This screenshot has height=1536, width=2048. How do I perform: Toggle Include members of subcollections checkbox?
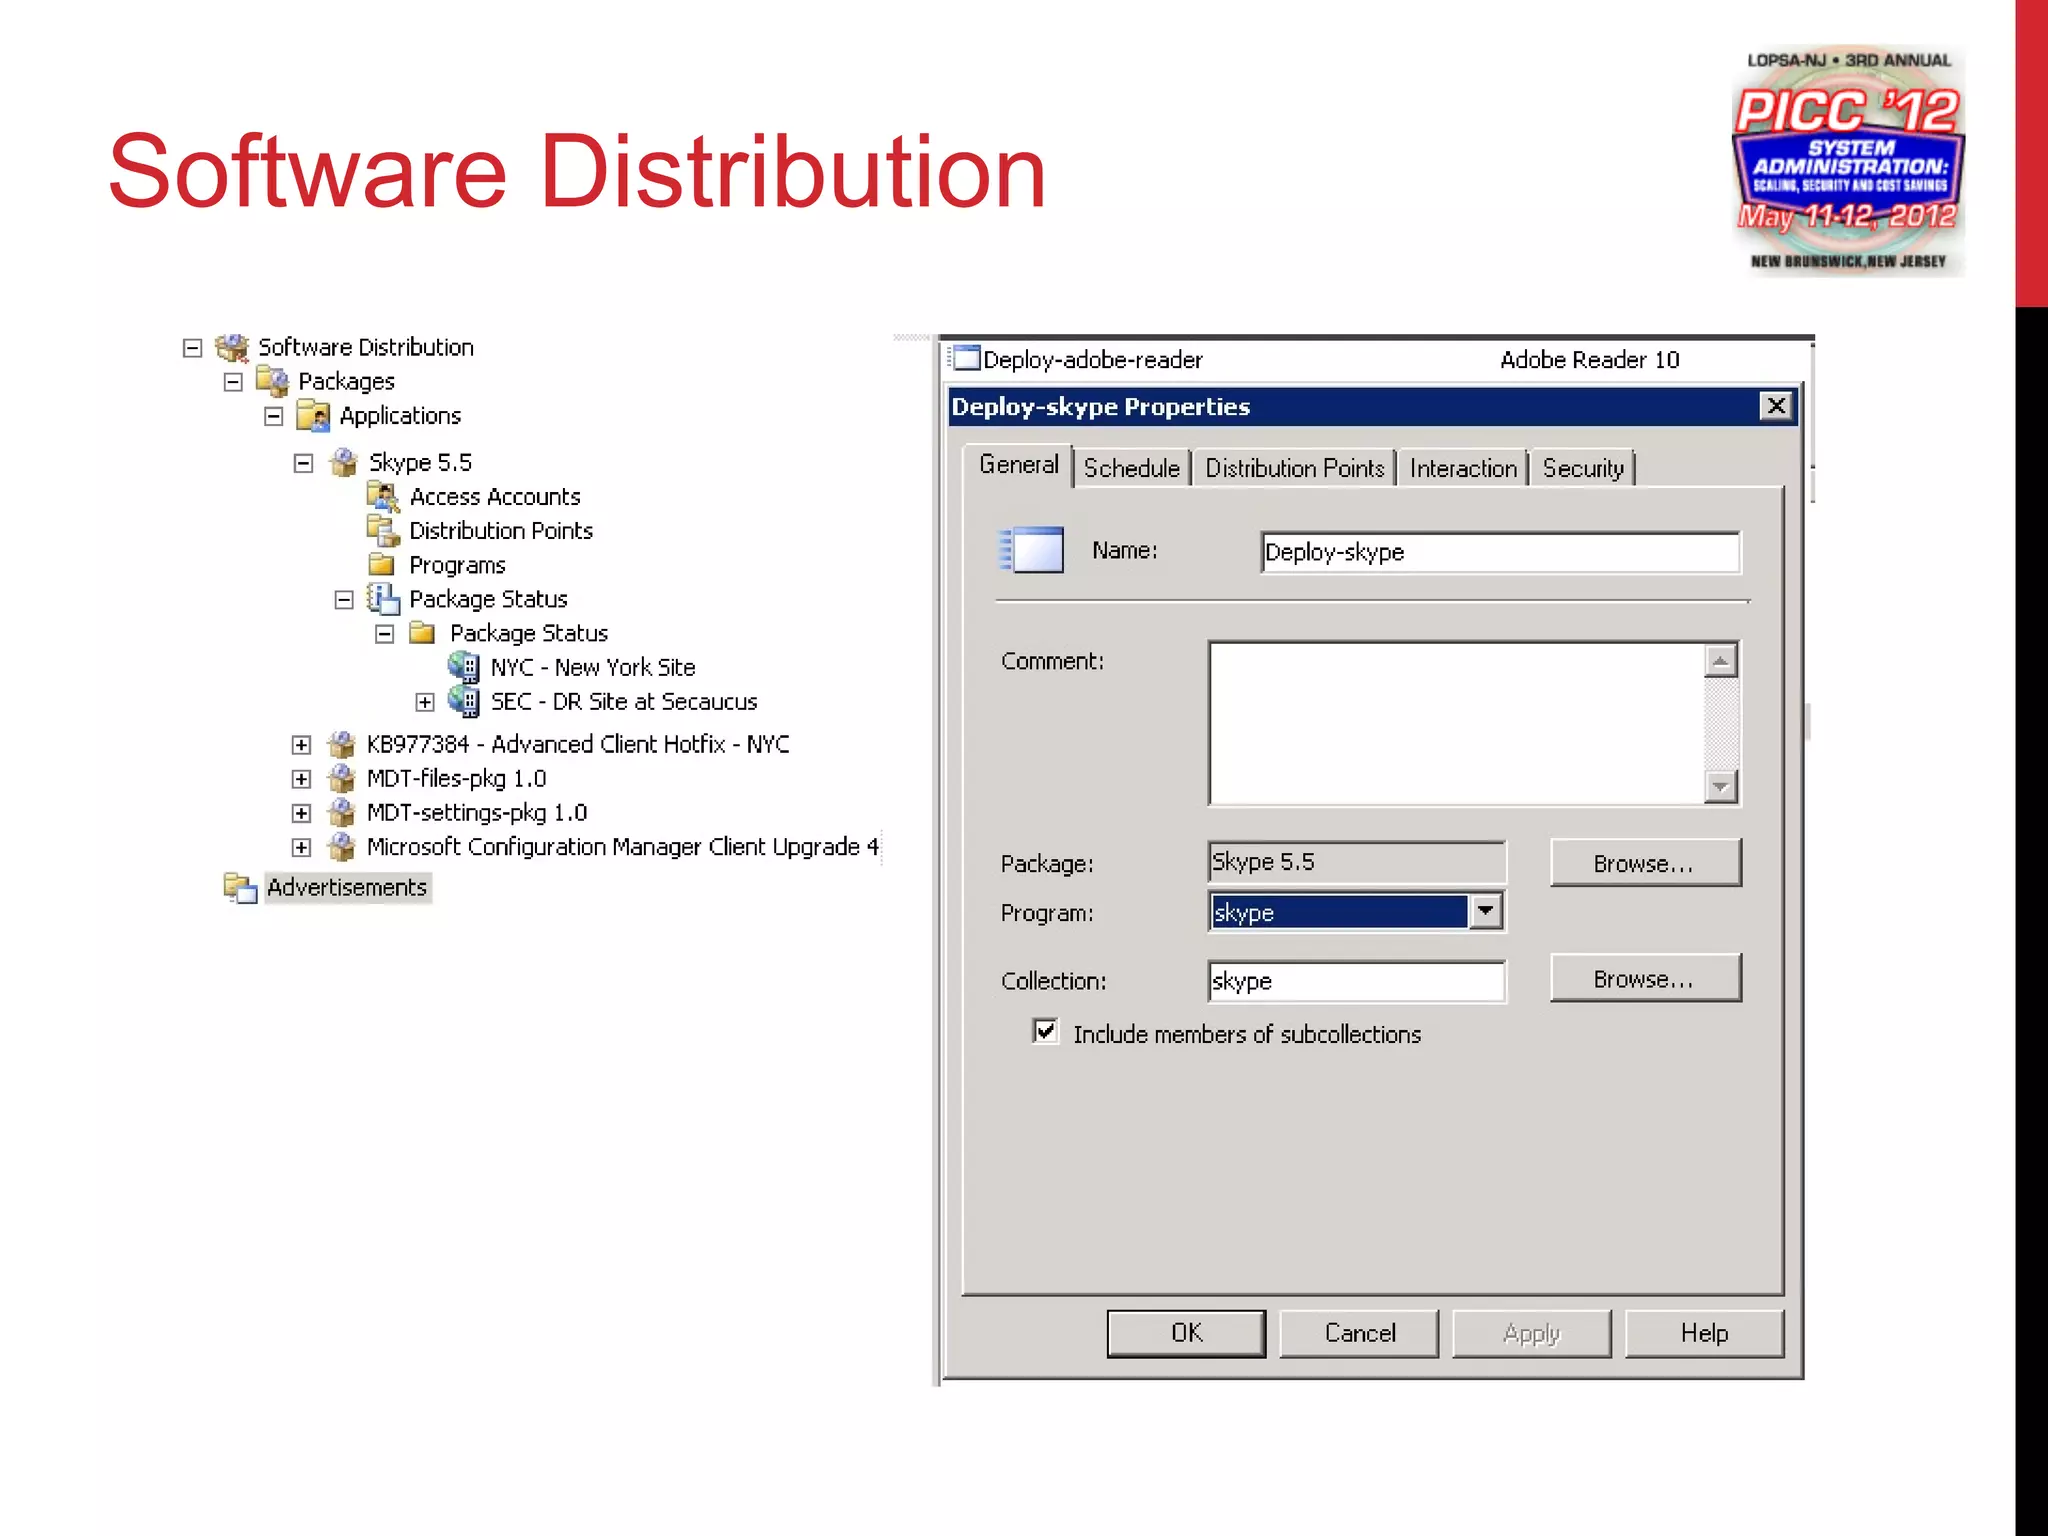[x=1045, y=1031]
